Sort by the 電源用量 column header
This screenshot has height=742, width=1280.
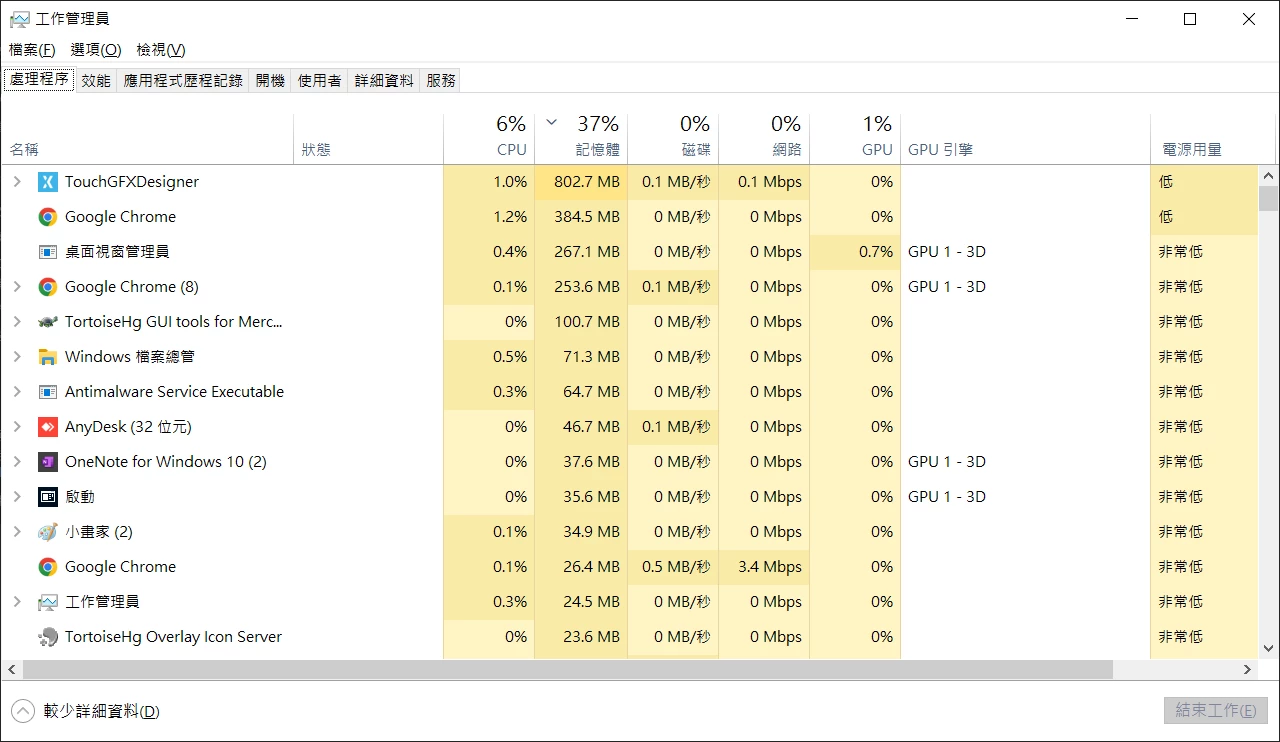coord(1204,139)
